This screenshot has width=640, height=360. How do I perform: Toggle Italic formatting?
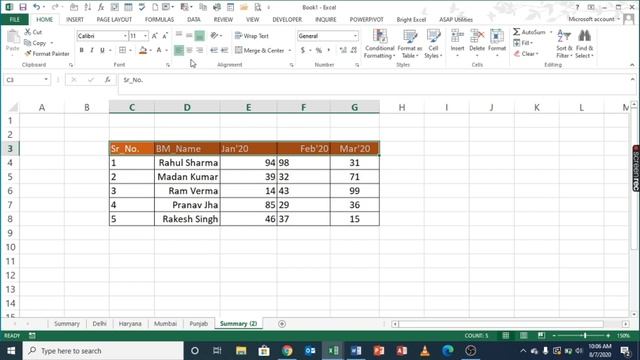92,50
